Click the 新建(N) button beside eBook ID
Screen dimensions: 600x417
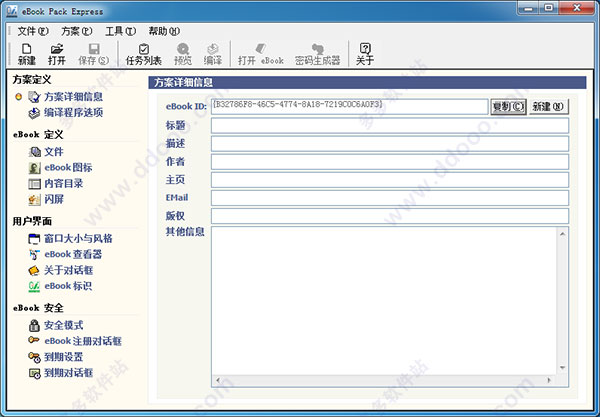coord(548,107)
